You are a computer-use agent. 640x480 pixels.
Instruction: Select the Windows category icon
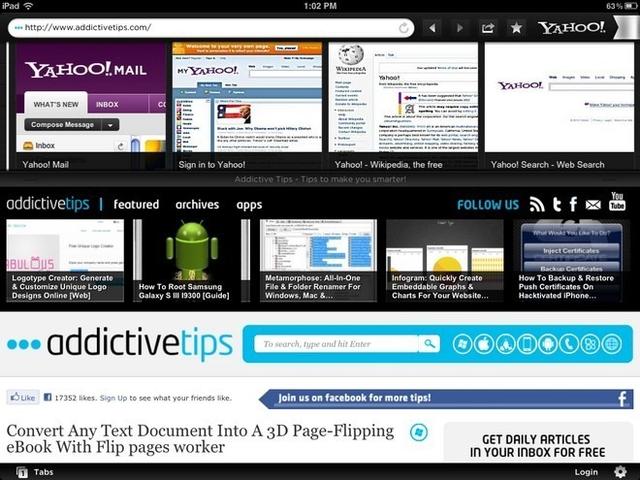pos(462,344)
